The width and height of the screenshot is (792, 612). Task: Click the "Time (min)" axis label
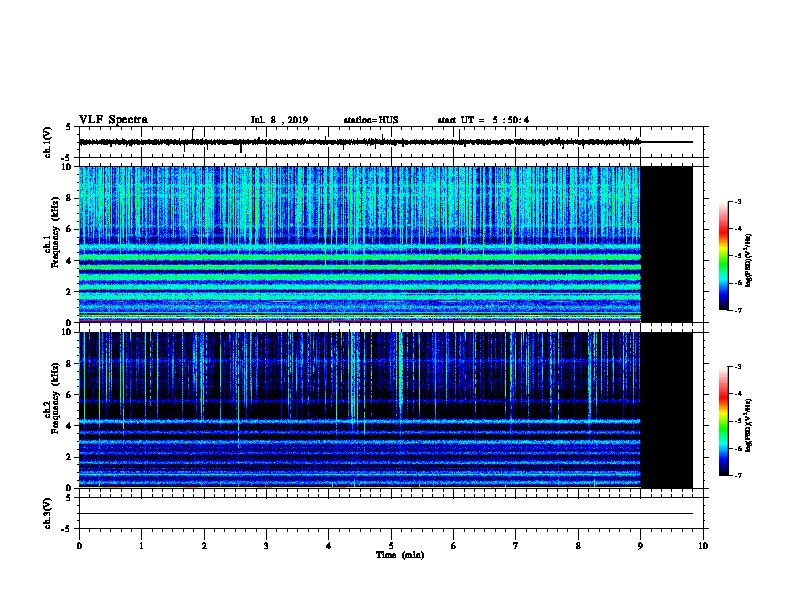coord(400,555)
